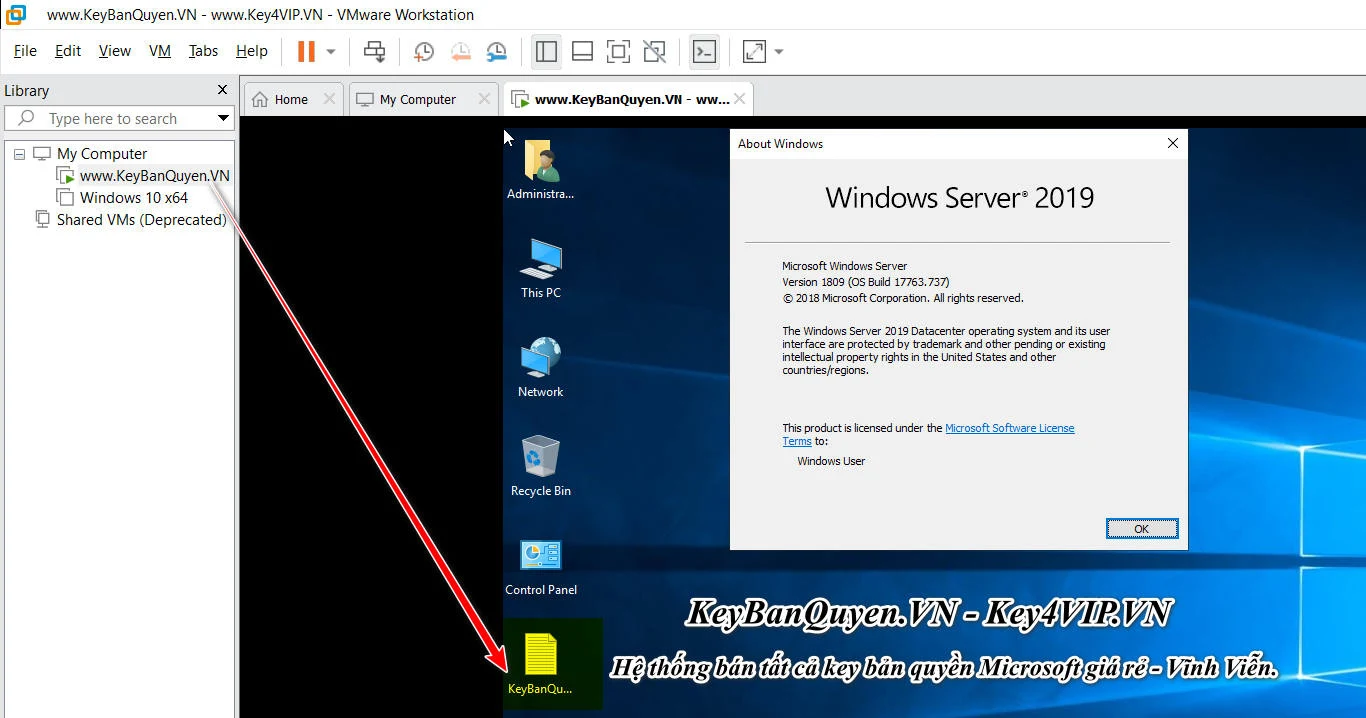This screenshot has width=1366, height=718.
Task: Select the Administrator folder desktop icon
Action: click(x=540, y=170)
